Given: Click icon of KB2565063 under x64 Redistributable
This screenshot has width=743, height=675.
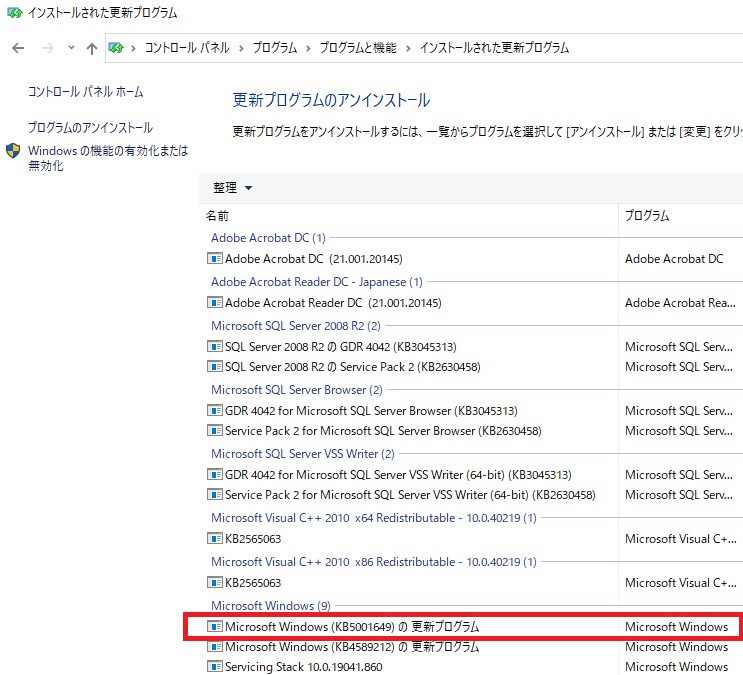Looking at the screenshot, I should pyautogui.click(x=215, y=538).
